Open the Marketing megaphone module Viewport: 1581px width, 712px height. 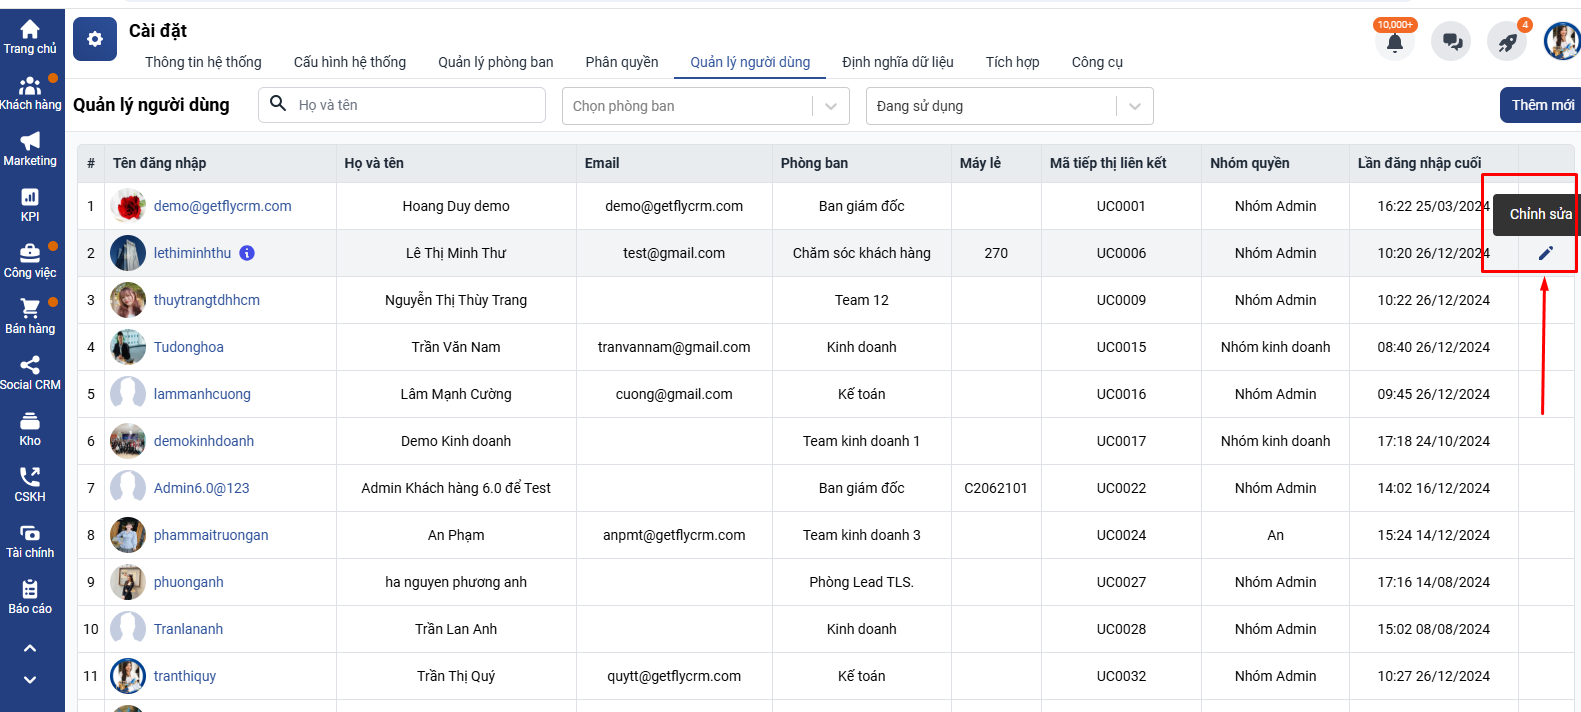30,148
